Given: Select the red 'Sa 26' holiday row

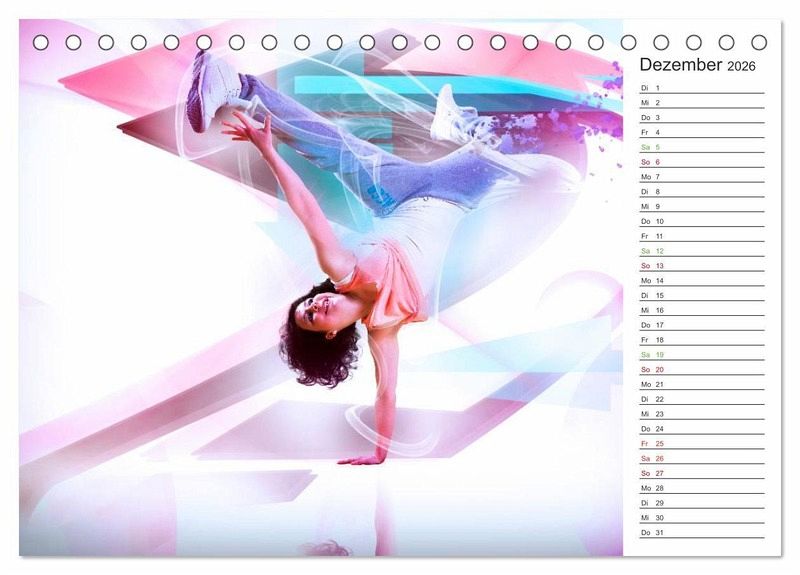Looking at the screenshot, I should (702, 458).
